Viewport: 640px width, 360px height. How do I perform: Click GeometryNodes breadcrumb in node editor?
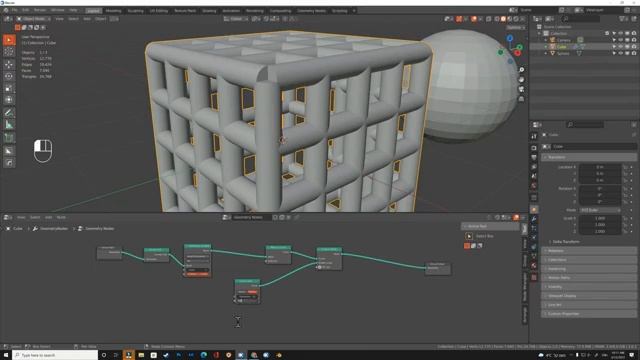point(54,229)
